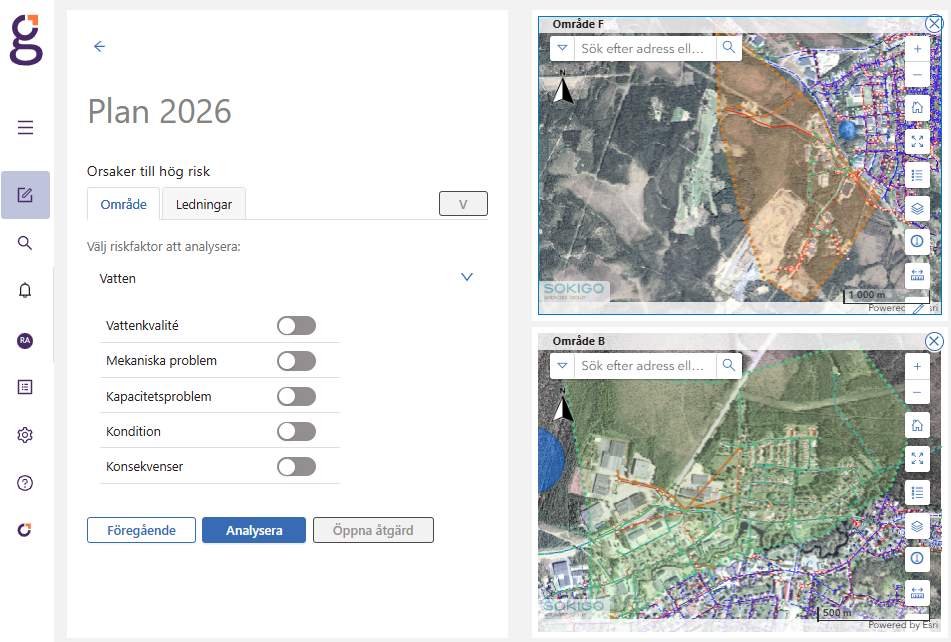
Task: Toggle the Konsekvenser risk factor
Action: 296,466
